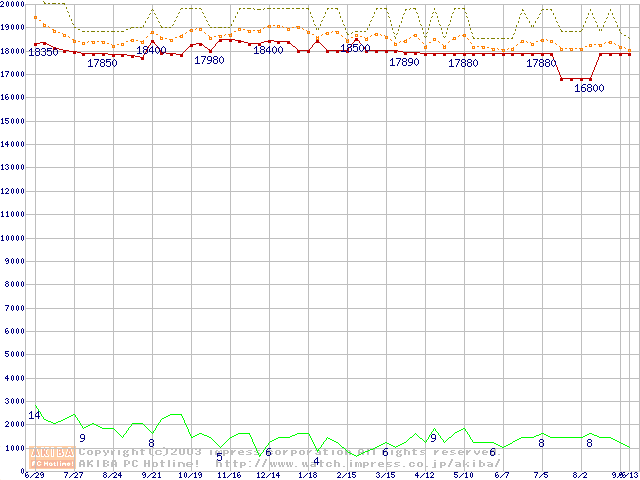
Task: Select the 18500 peak price label
Action: [355, 48]
